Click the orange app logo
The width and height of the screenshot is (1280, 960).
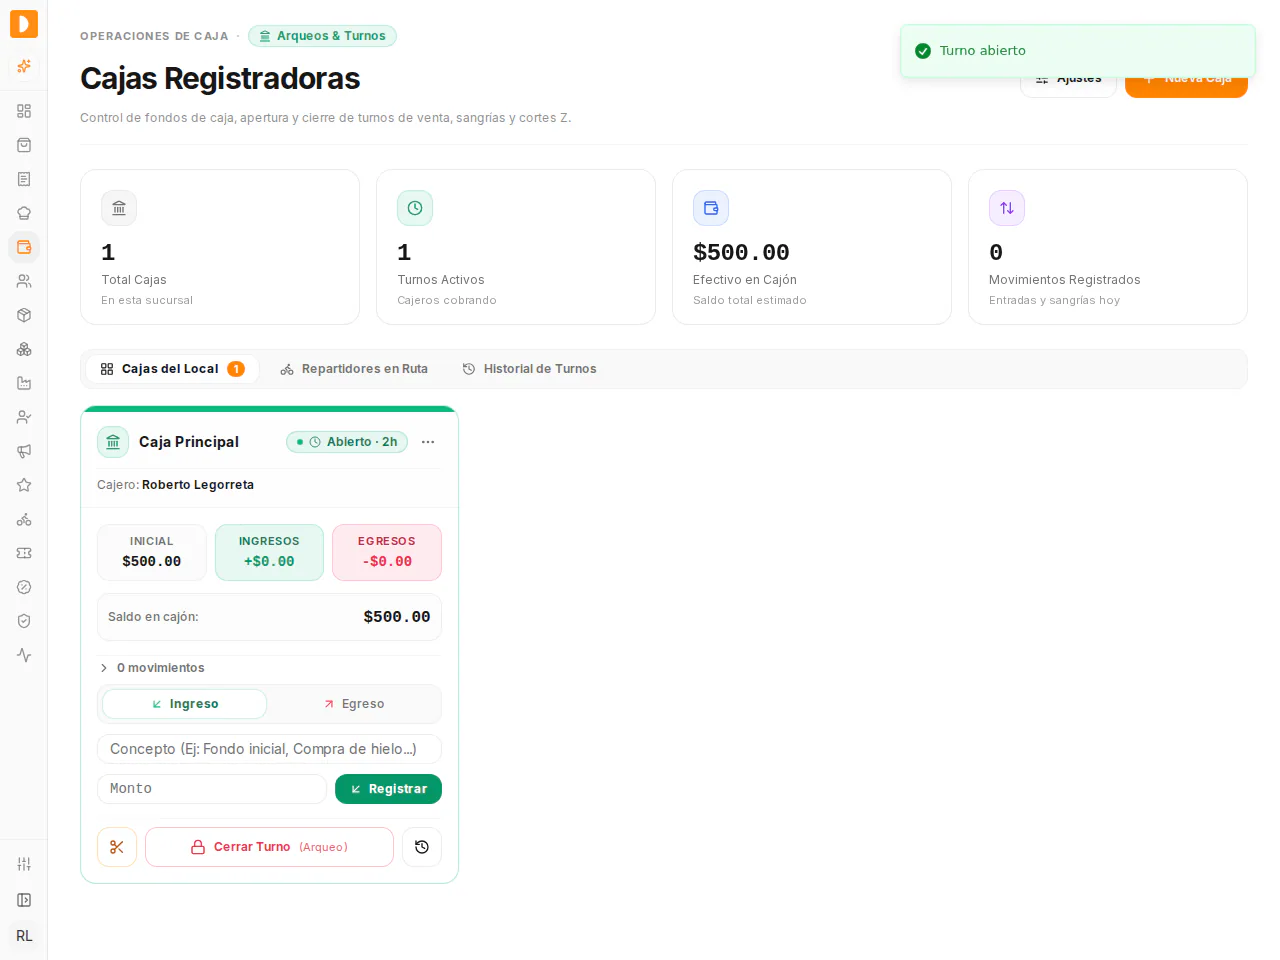[24, 24]
